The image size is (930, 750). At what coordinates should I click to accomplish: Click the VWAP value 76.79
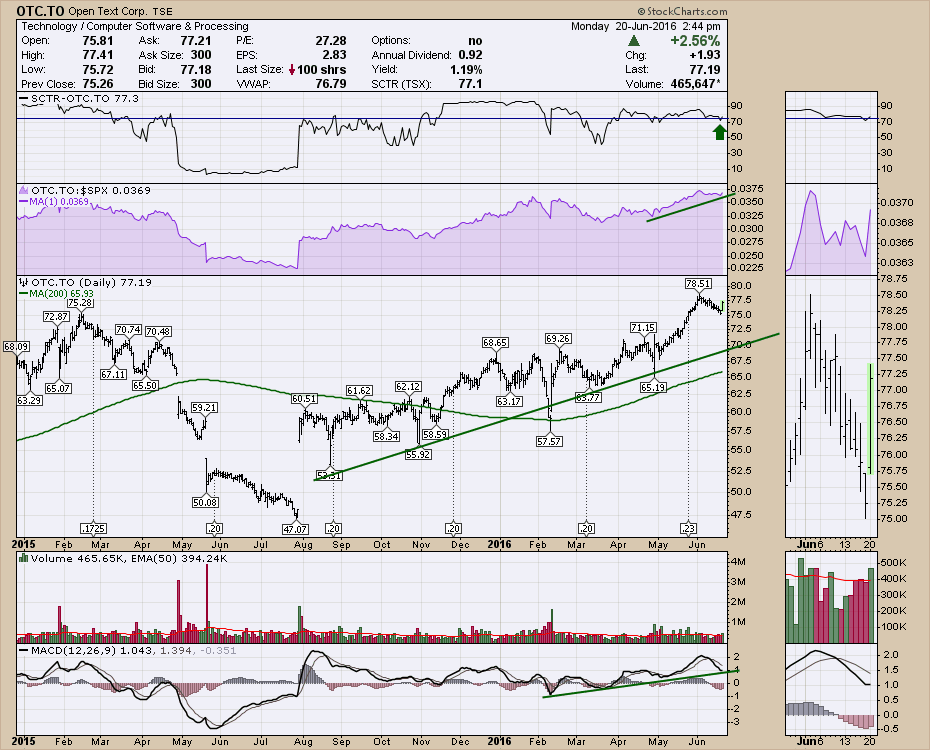click(331, 84)
